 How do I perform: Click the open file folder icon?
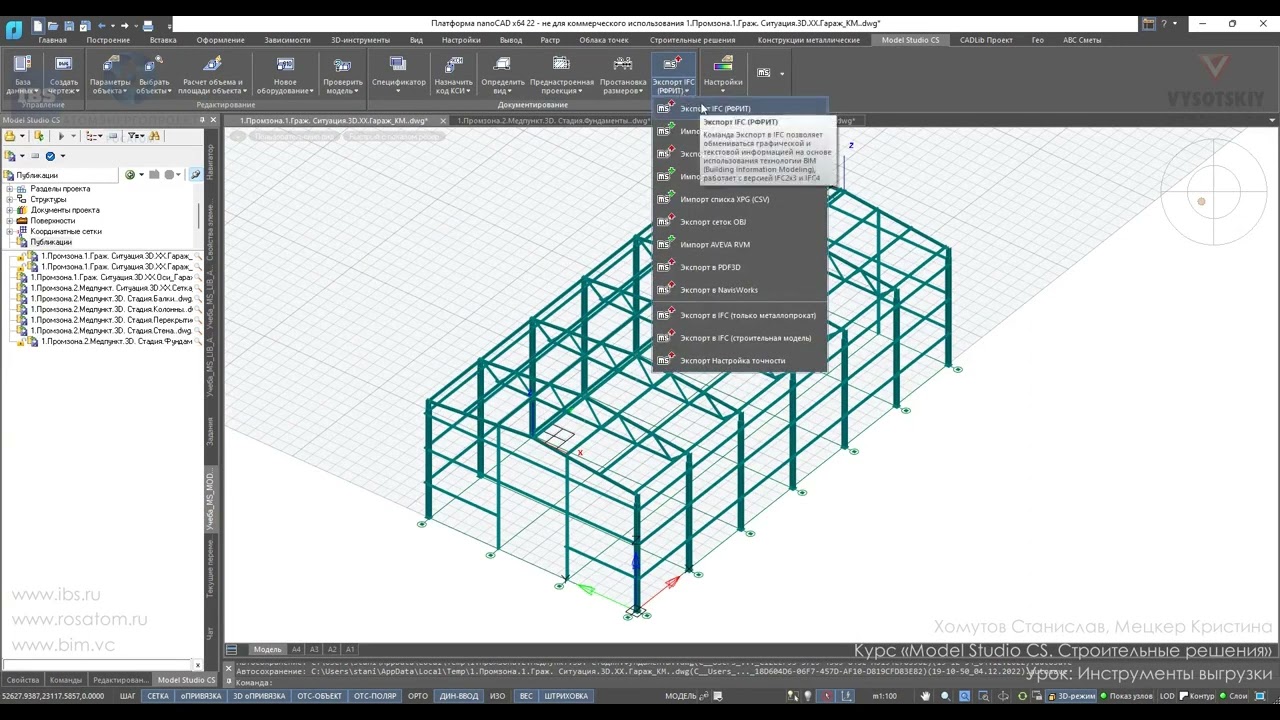(x=52, y=25)
